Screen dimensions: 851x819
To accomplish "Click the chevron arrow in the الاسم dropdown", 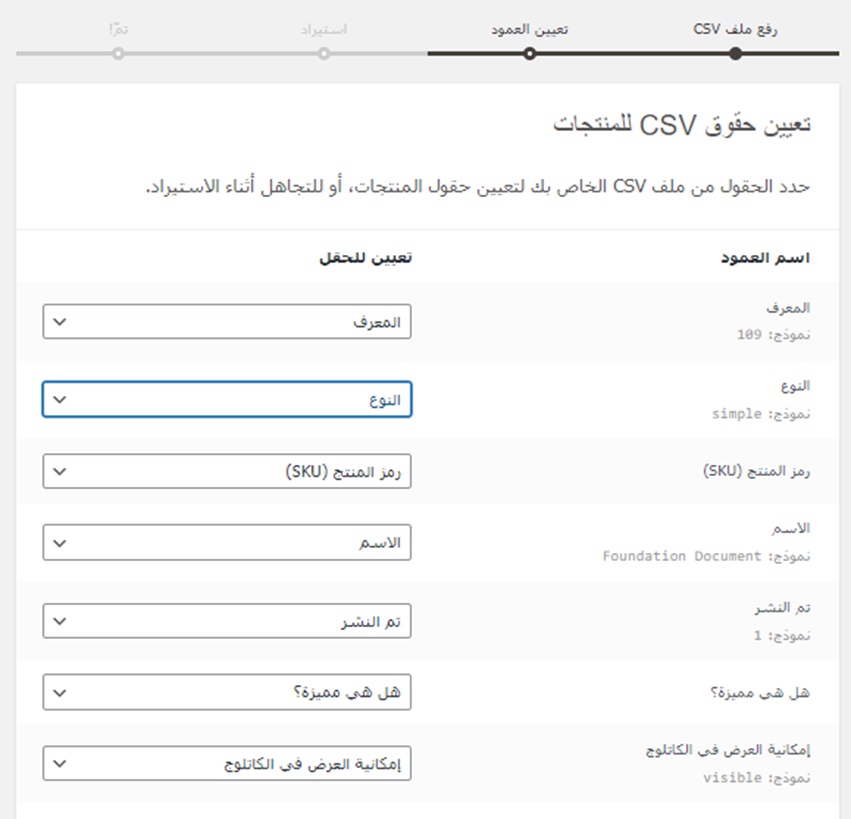I will [59, 543].
